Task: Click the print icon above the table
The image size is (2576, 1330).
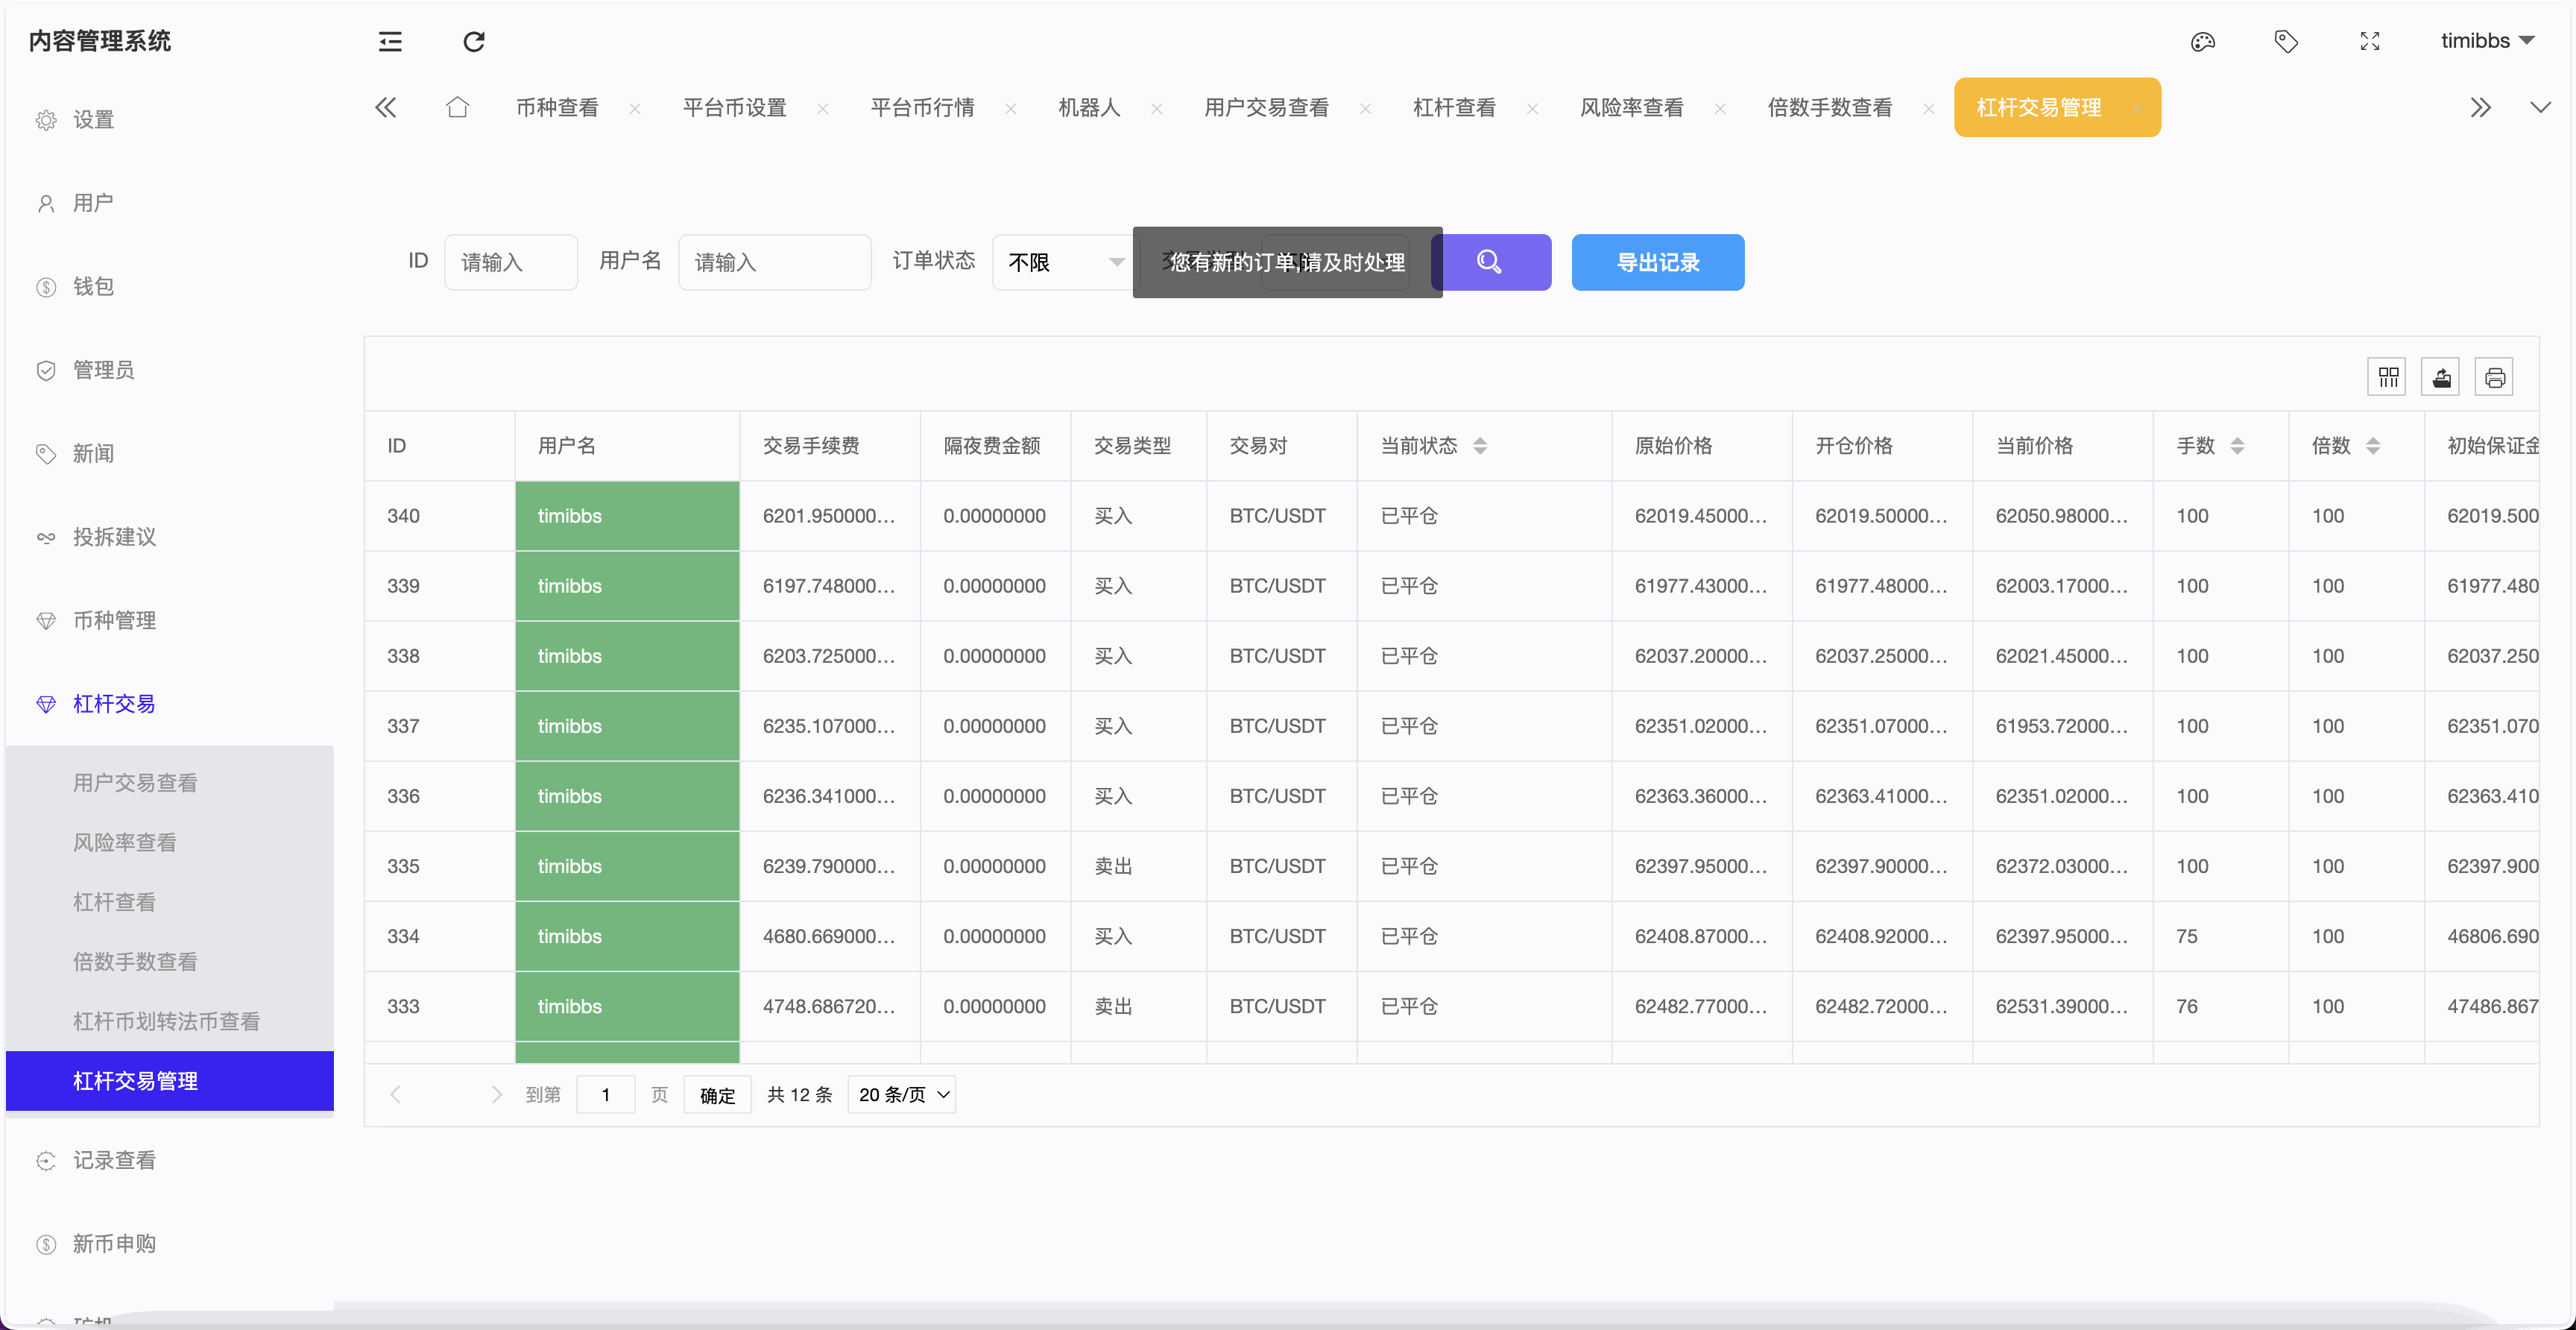Action: (x=2494, y=377)
